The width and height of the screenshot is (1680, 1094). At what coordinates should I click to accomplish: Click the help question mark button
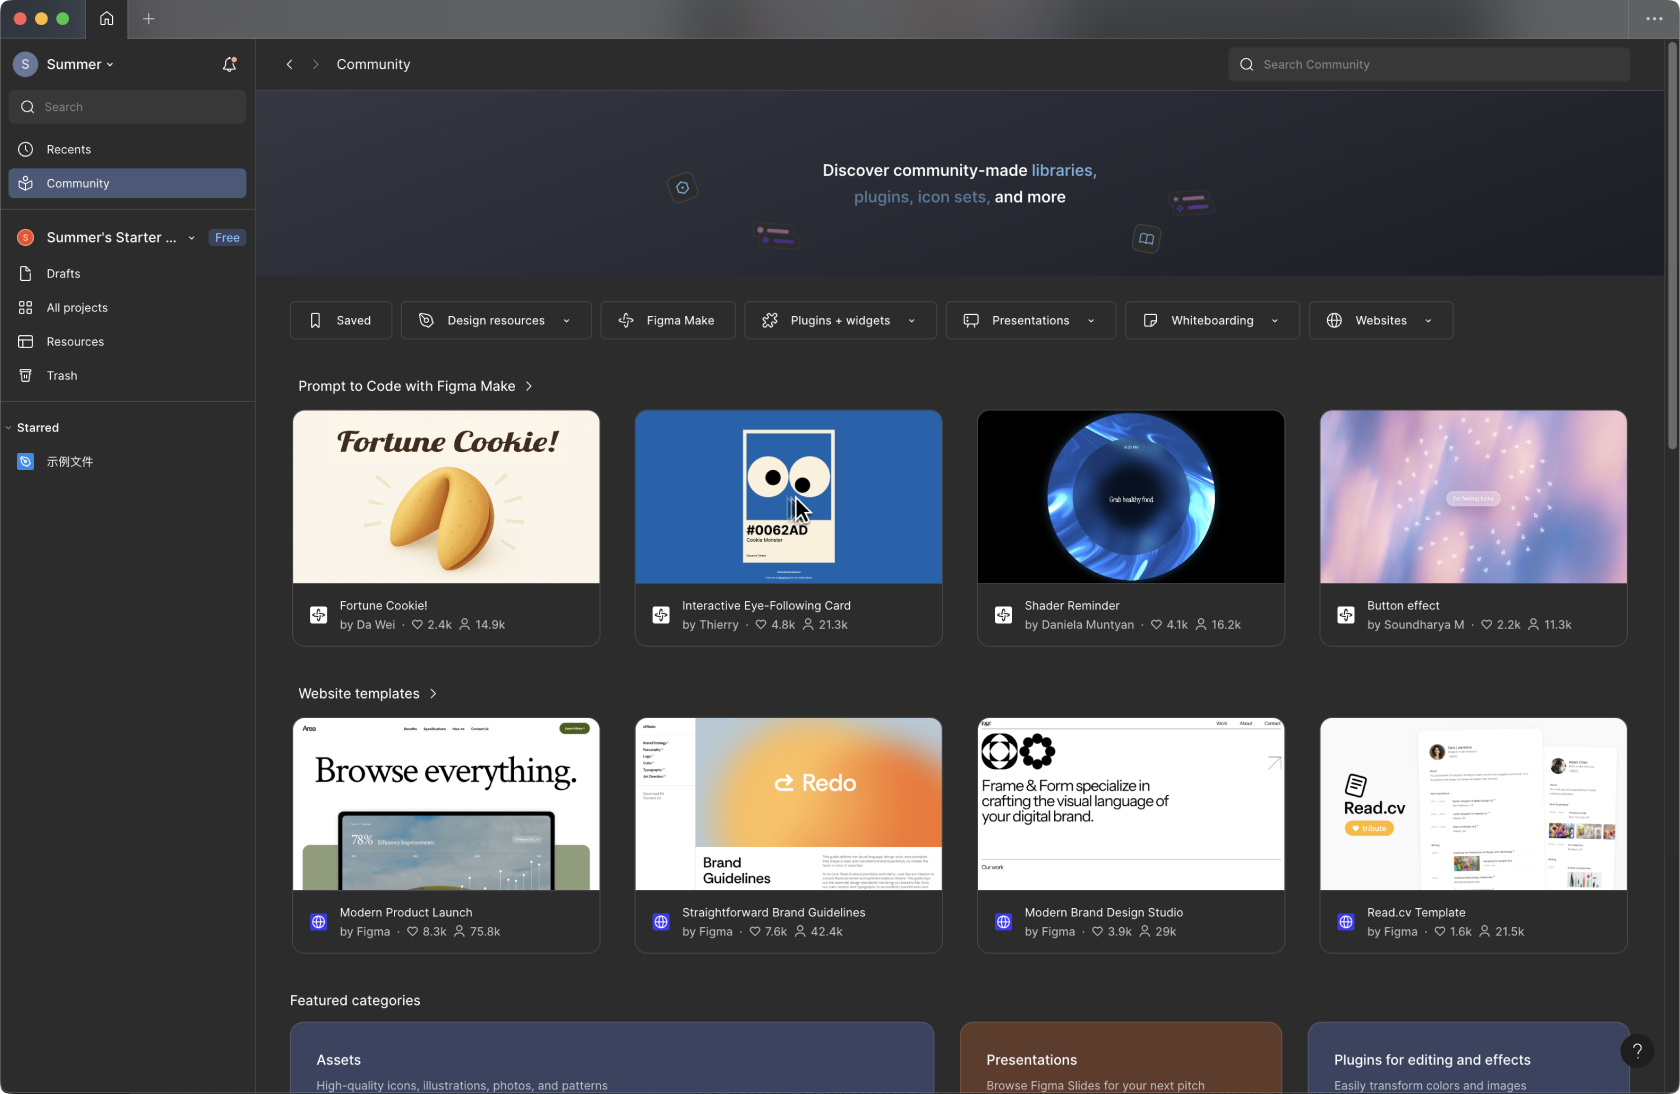click(x=1637, y=1050)
